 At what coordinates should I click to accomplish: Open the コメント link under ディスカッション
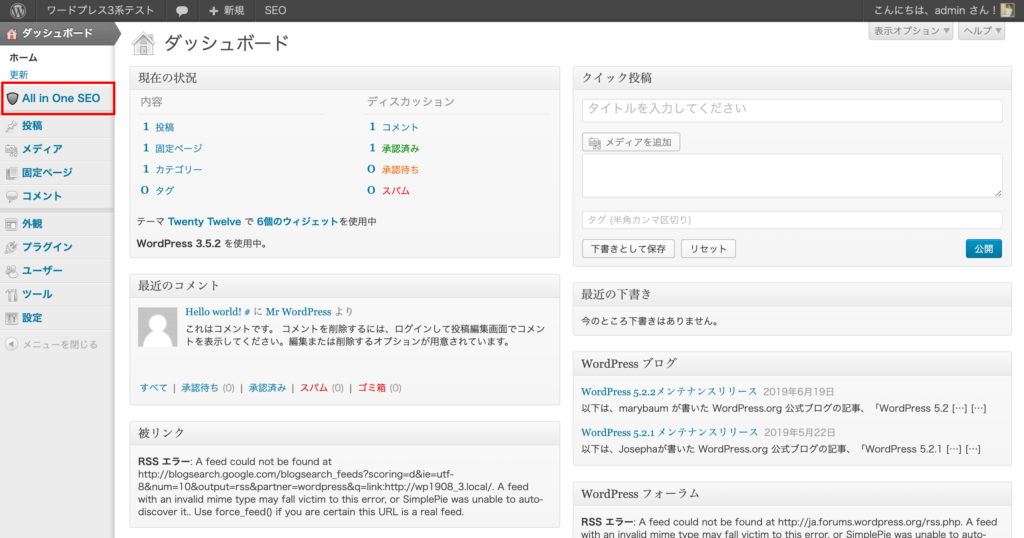(x=400, y=127)
